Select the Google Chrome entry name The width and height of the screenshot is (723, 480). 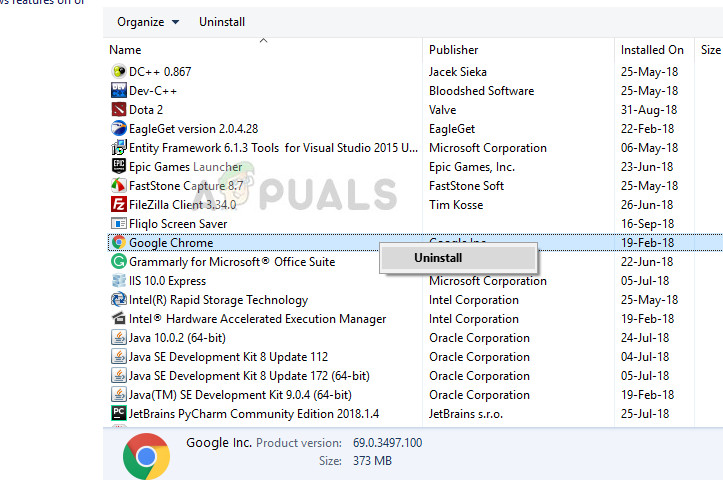(x=171, y=243)
